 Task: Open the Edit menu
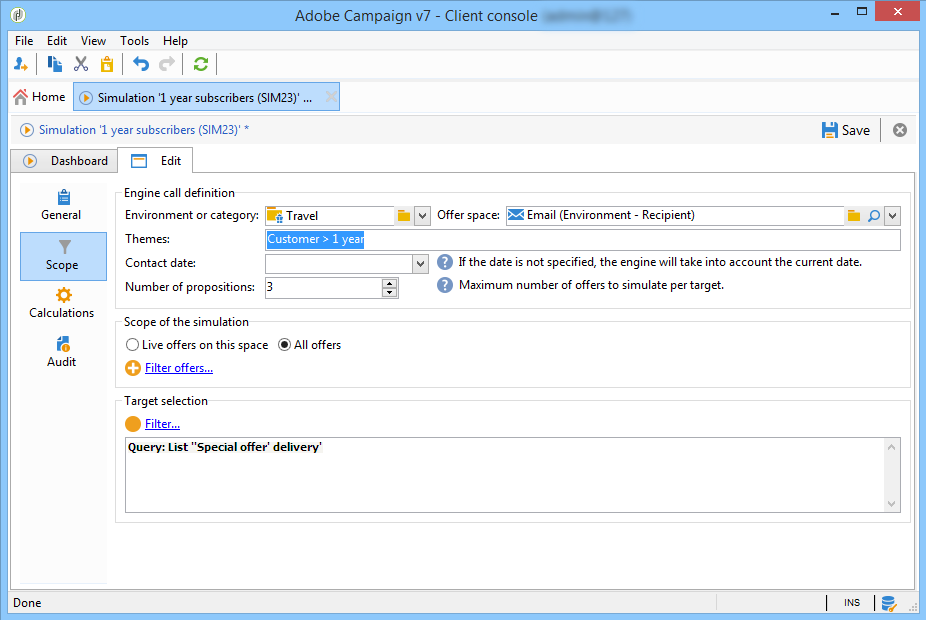(x=57, y=41)
